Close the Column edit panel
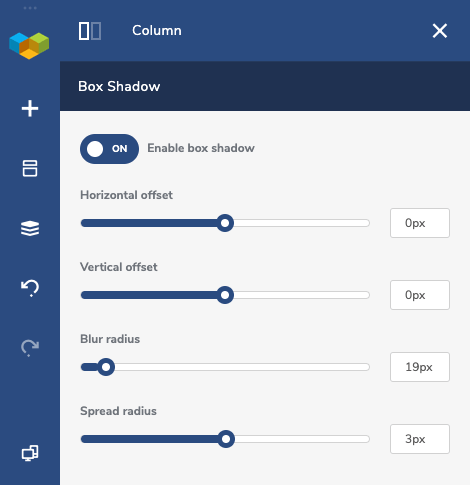This screenshot has height=485, width=470. pyautogui.click(x=440, y=31)
